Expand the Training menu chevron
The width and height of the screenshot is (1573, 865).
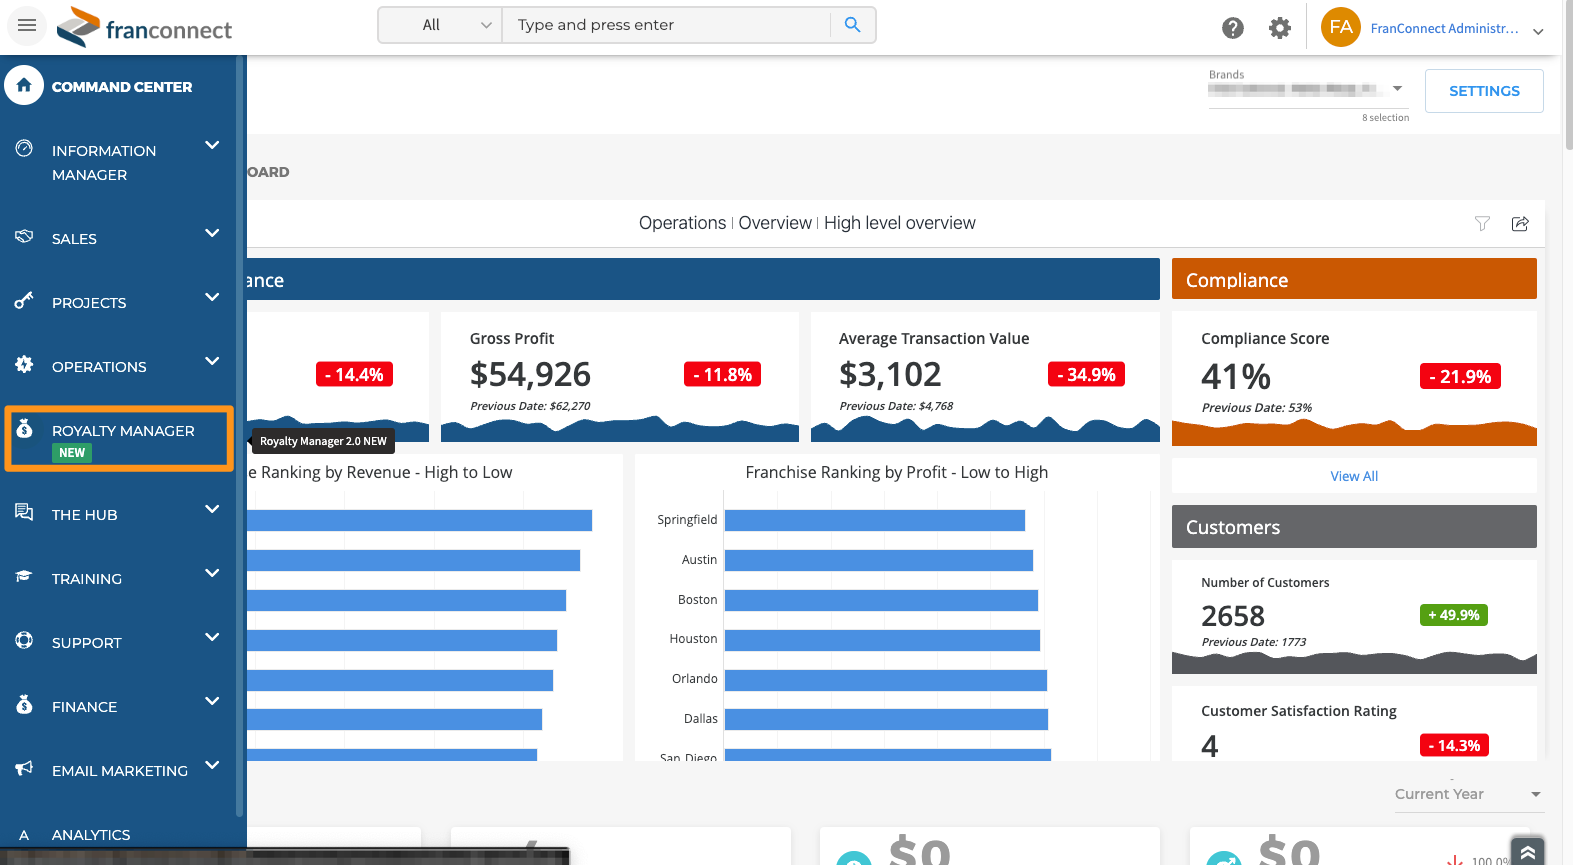(x=212, y=573)
